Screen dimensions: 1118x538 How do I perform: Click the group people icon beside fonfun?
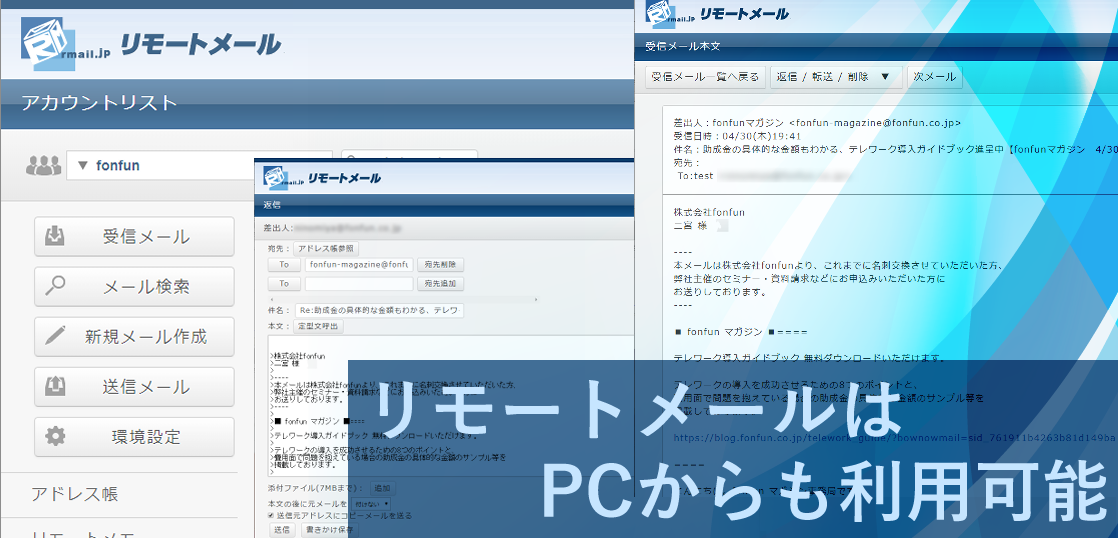pos(43,165)
